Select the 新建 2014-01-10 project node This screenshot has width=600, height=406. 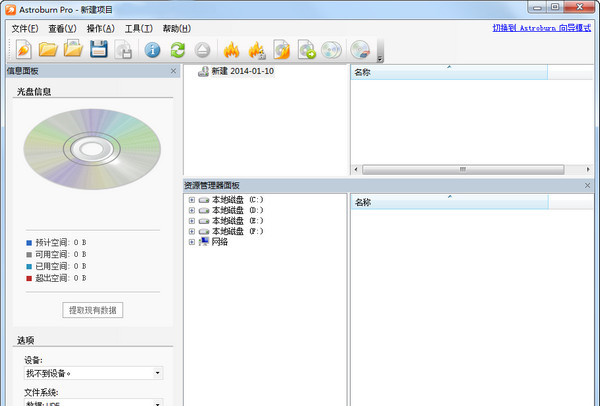[243, 71]
